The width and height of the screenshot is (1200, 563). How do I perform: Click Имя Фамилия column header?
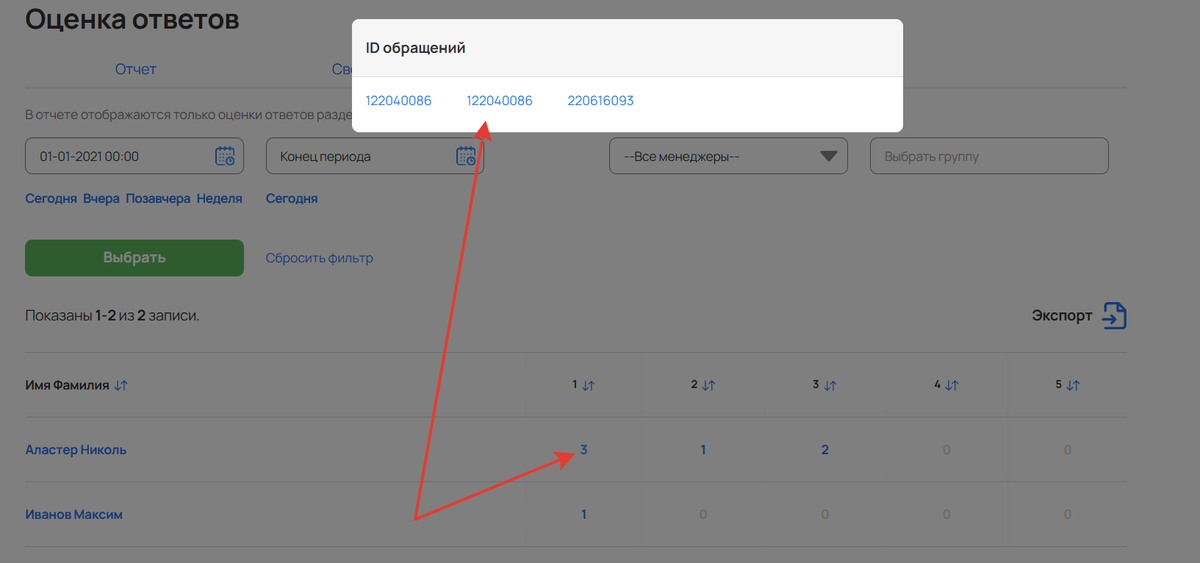67,385
